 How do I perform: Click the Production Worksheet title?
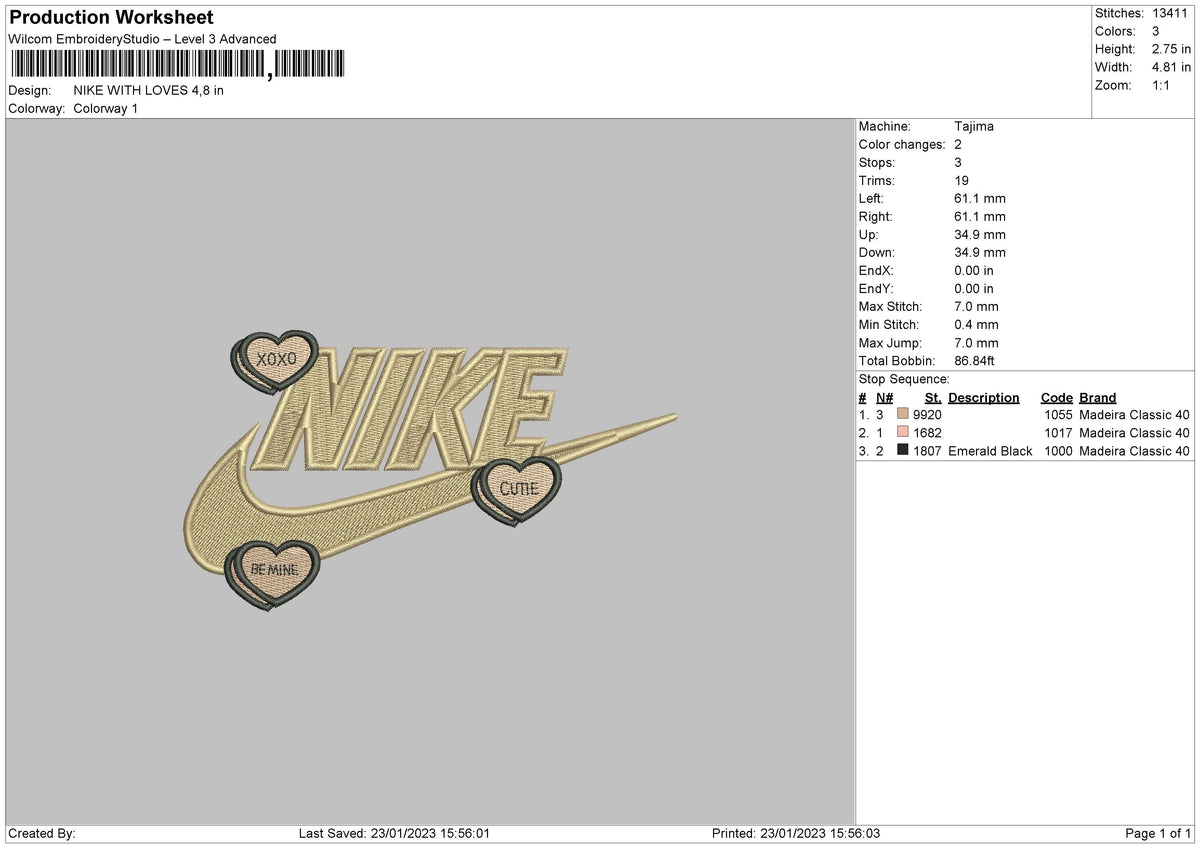110,17
